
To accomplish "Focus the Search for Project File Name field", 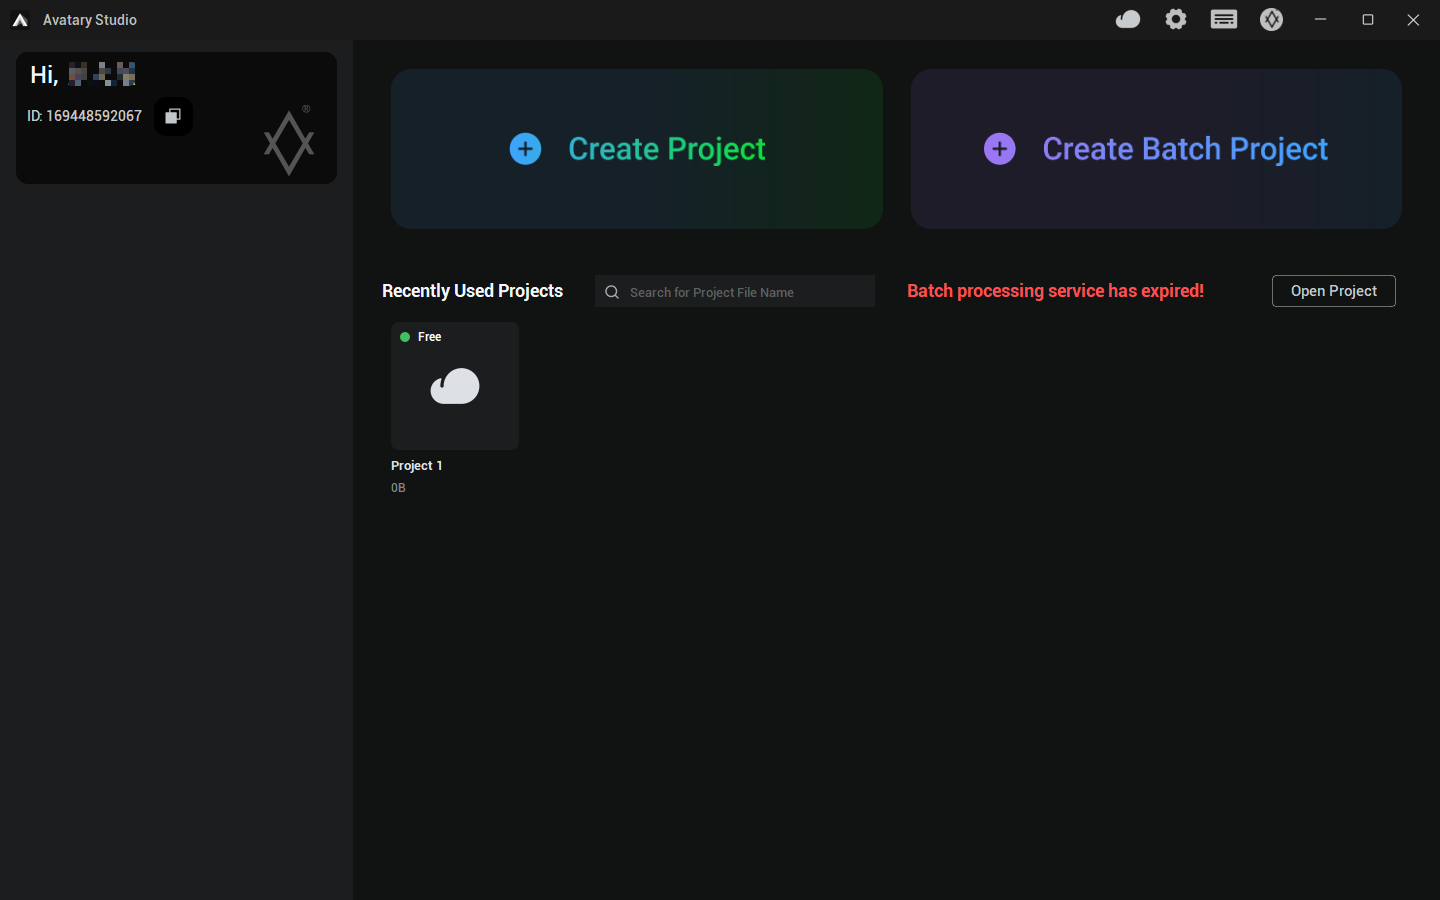I will (x=745, y=292).
